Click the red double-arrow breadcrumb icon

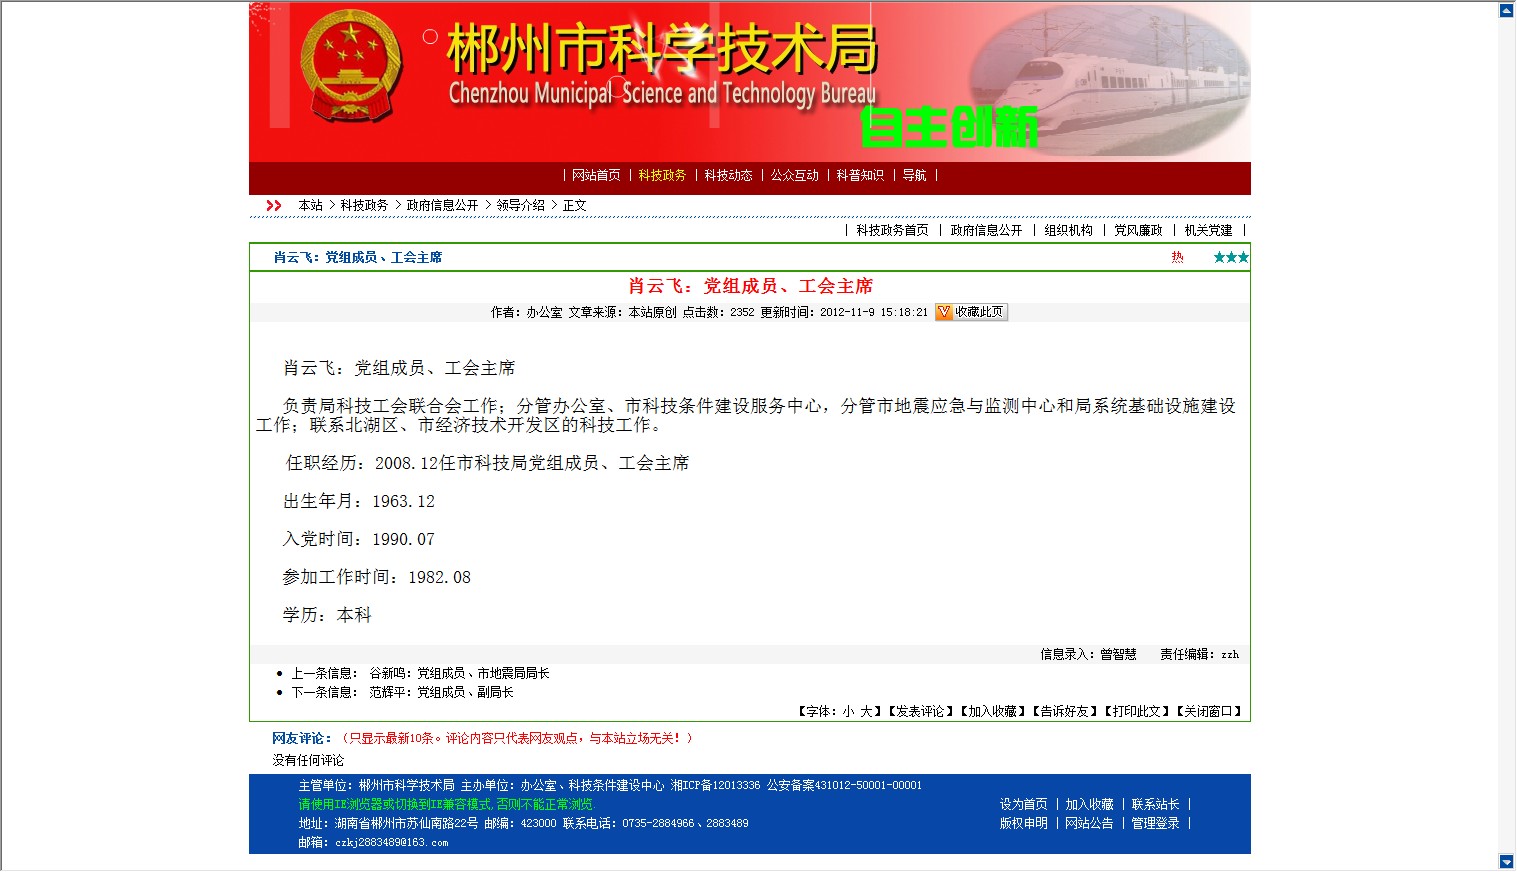[x=274, y=205]
